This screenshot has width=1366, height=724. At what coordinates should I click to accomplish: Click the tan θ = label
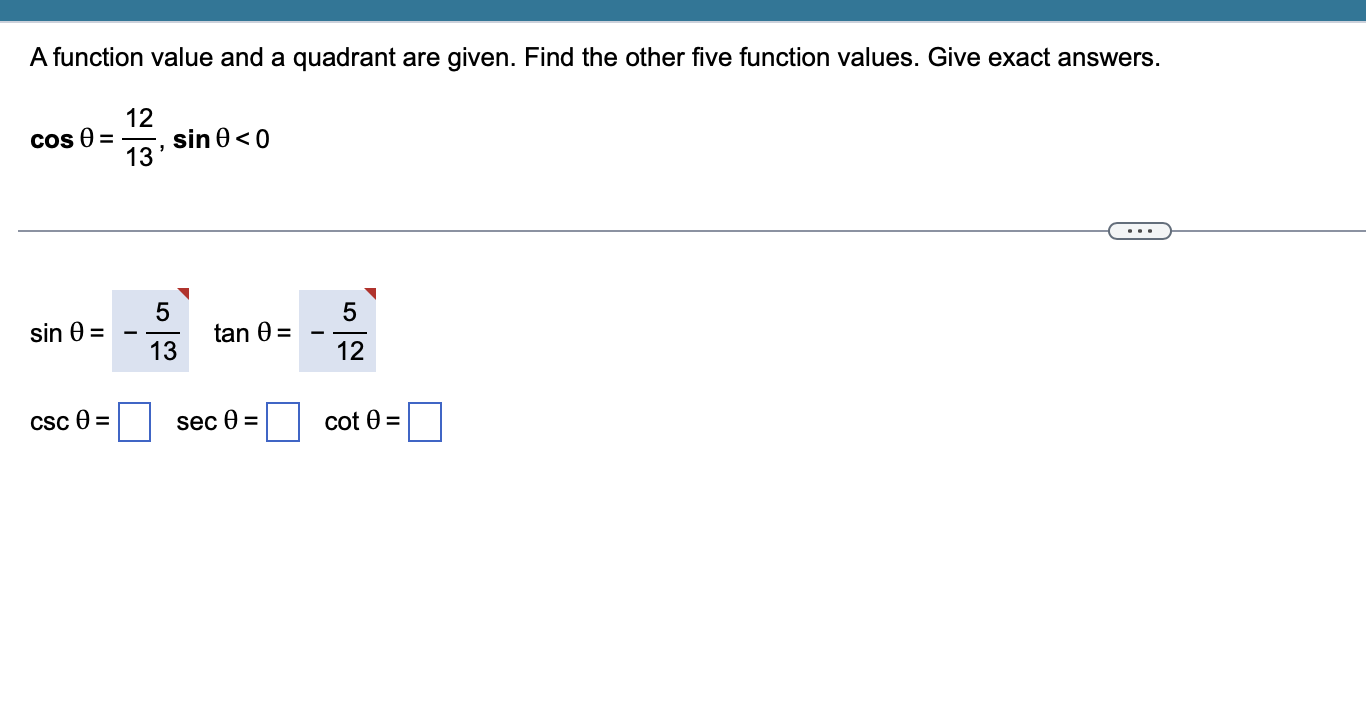249,333
